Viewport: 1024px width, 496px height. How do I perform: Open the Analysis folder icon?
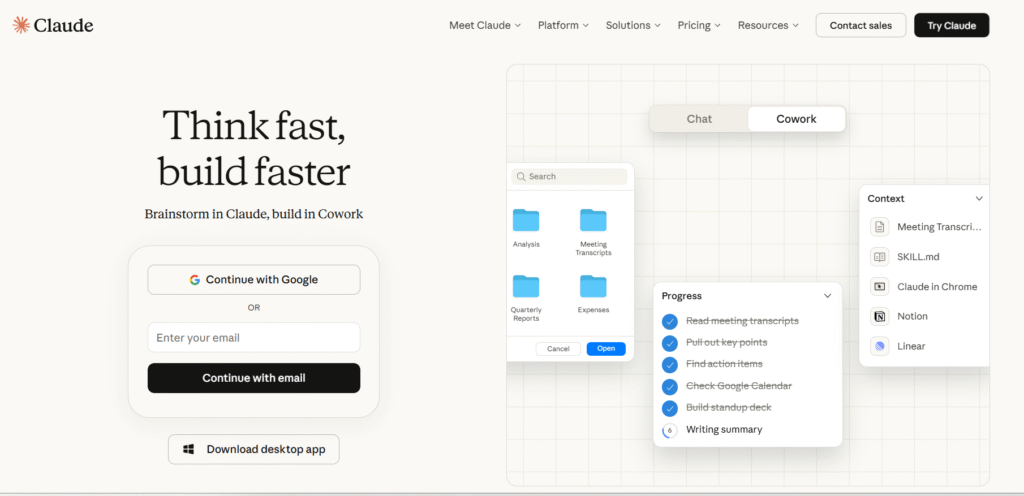[526, 220]
